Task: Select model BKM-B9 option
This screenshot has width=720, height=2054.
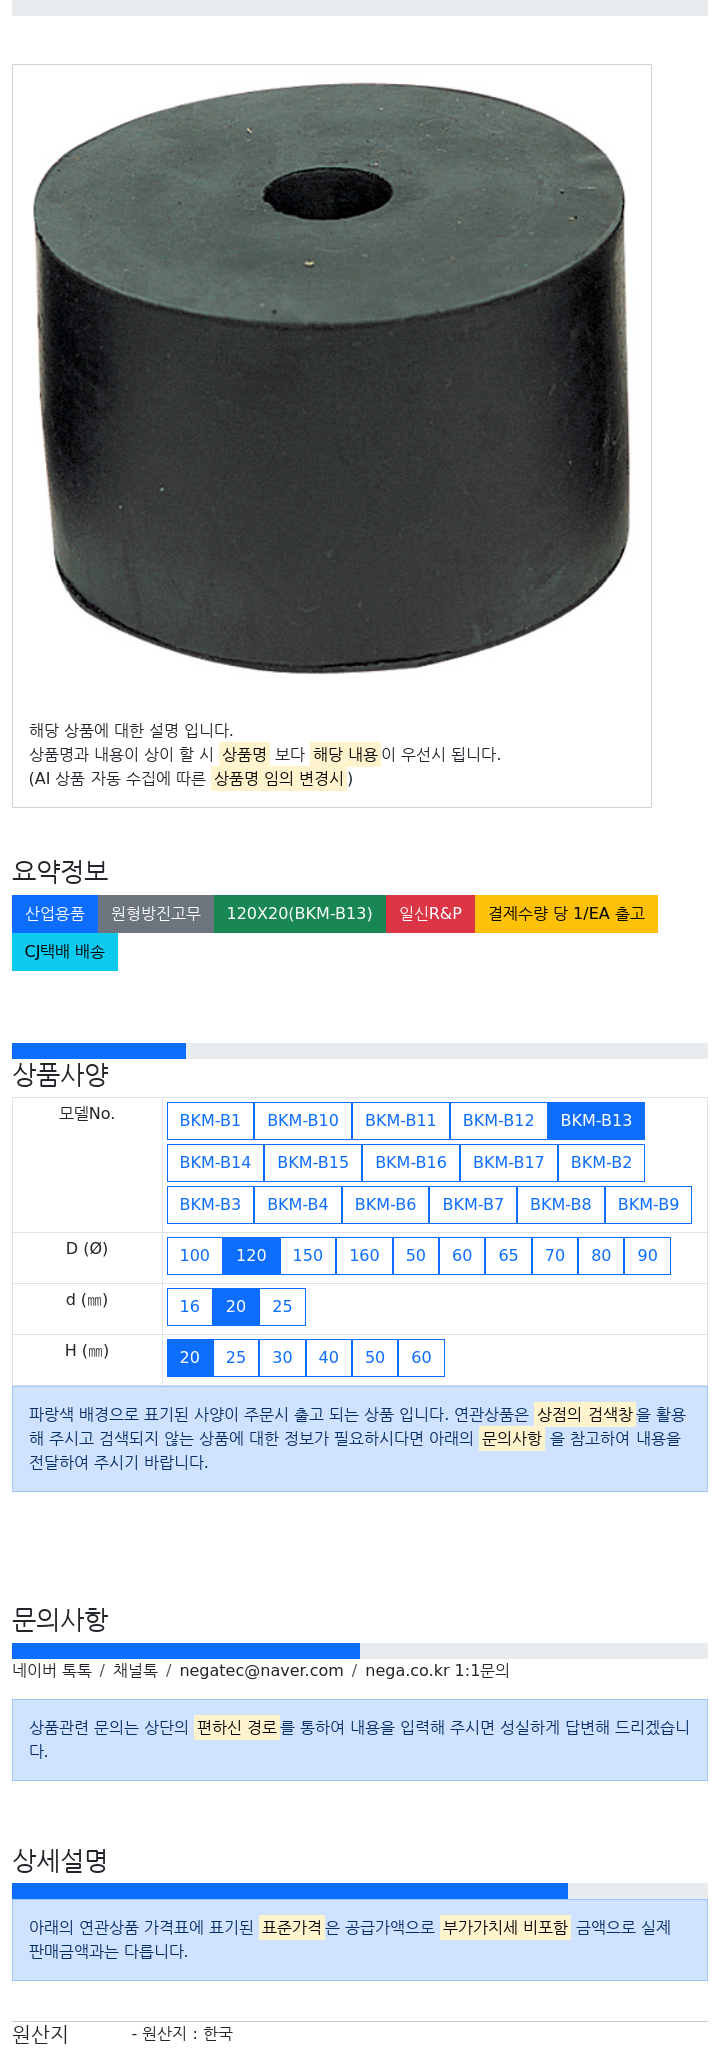Action: tap(648, 1205)
